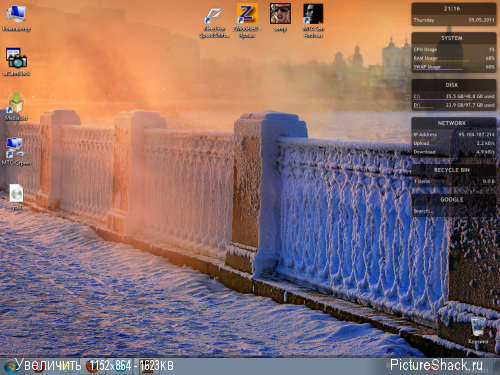Click the C: drive usage bar

(x=443, y=99)
